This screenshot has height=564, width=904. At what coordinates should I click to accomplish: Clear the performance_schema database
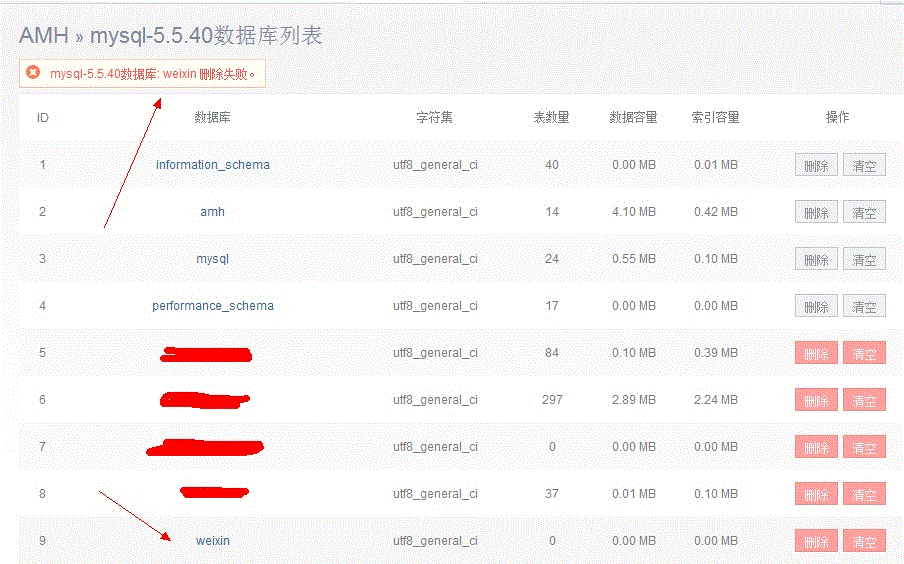click(x=864, y=307)
